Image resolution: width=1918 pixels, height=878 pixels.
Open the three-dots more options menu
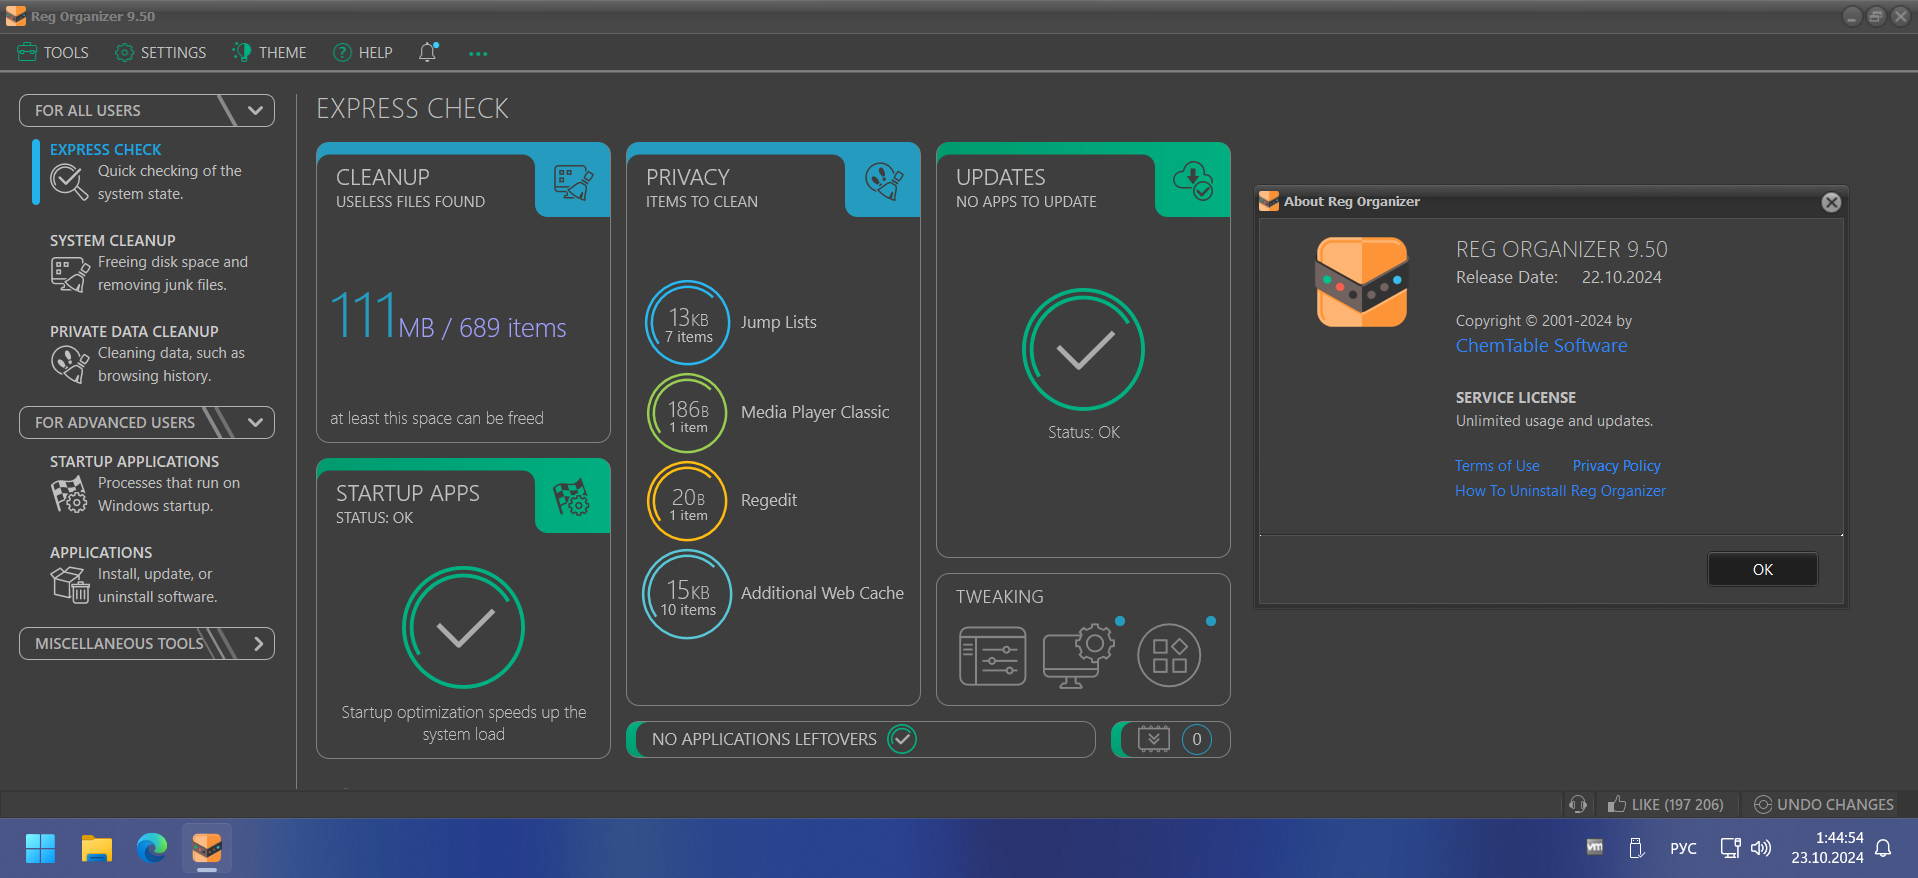[x=478, y=54]
